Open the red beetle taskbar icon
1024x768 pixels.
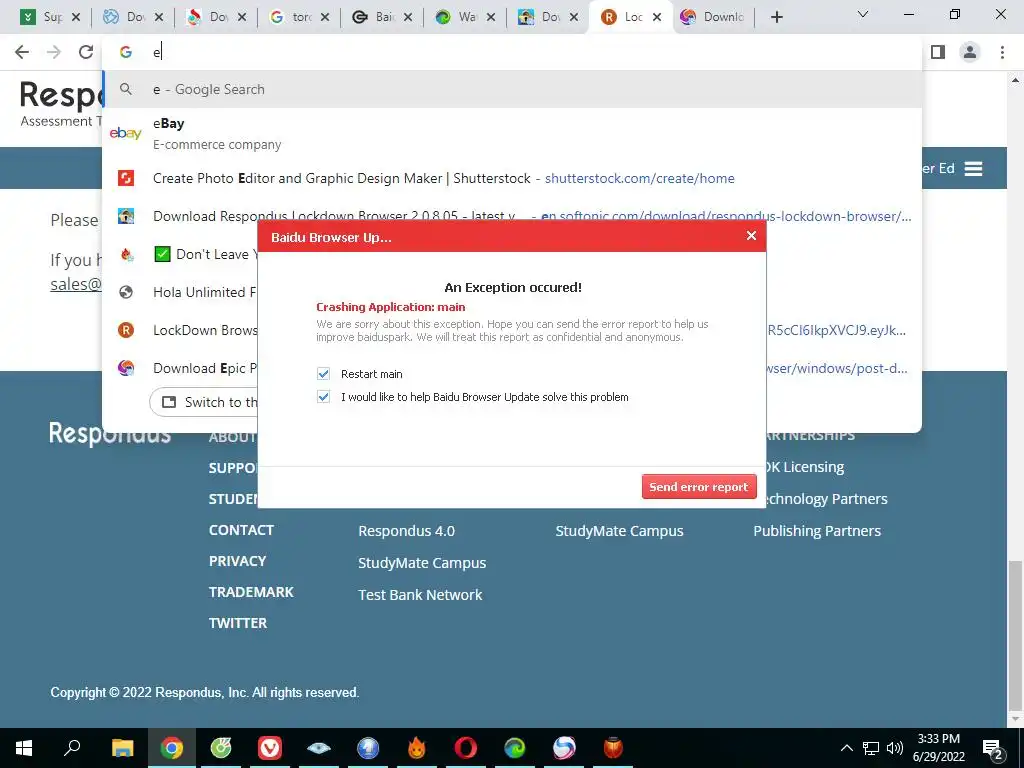[x=613, y=748]
